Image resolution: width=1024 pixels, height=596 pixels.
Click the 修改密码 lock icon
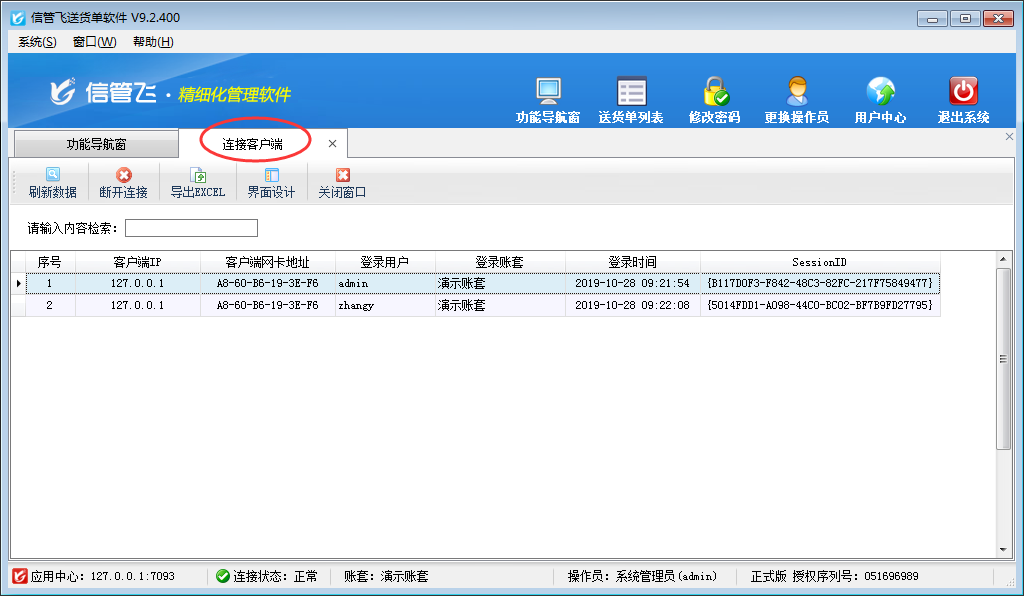tap(714, 93)
